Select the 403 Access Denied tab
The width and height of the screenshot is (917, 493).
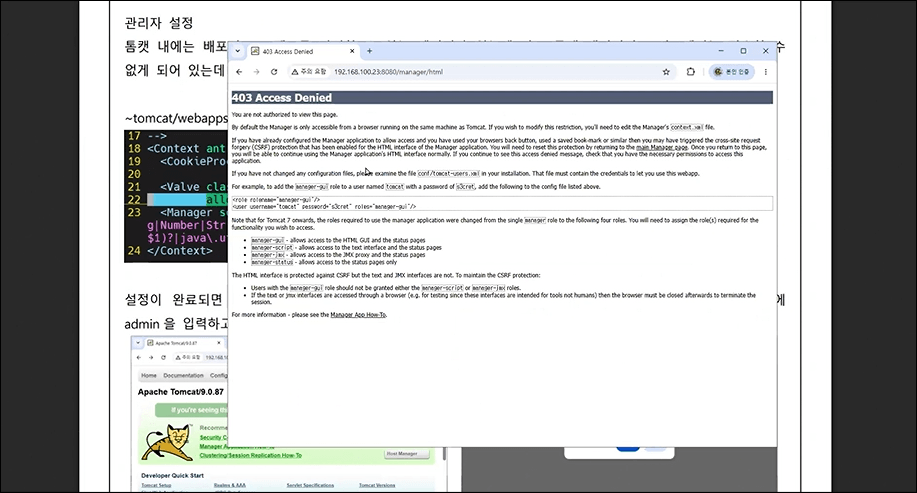[x=302, y=51]
